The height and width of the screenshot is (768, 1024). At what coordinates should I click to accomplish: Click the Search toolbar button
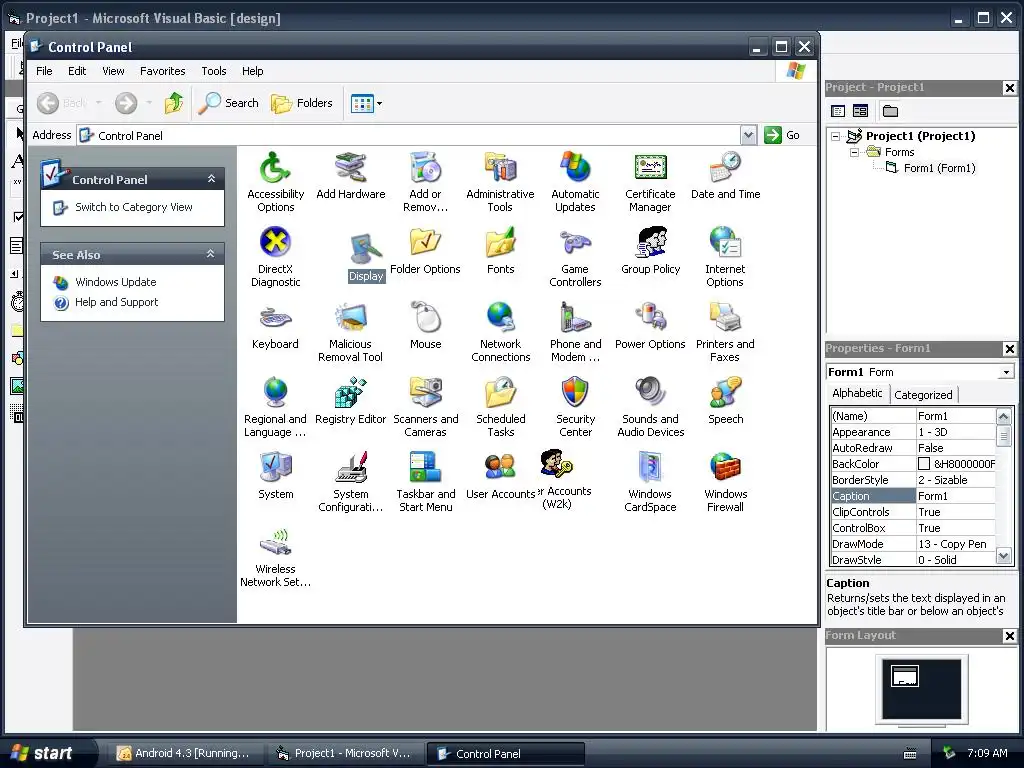pyautogui.click(x=229, y=103)
